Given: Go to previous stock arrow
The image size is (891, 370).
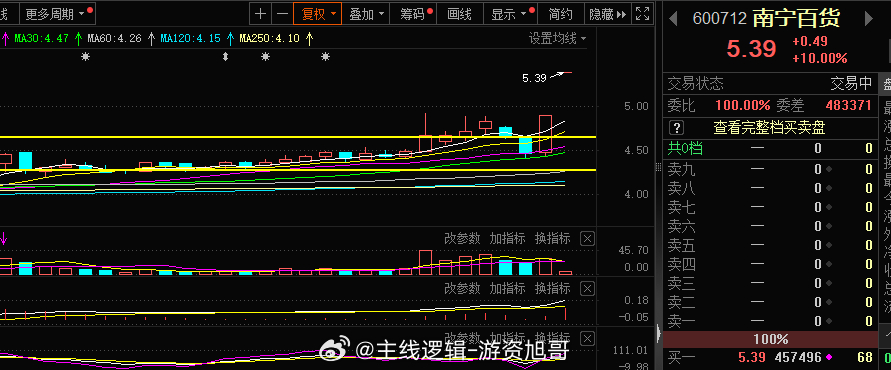Looking at the screenshot, I should coord(673,19).
